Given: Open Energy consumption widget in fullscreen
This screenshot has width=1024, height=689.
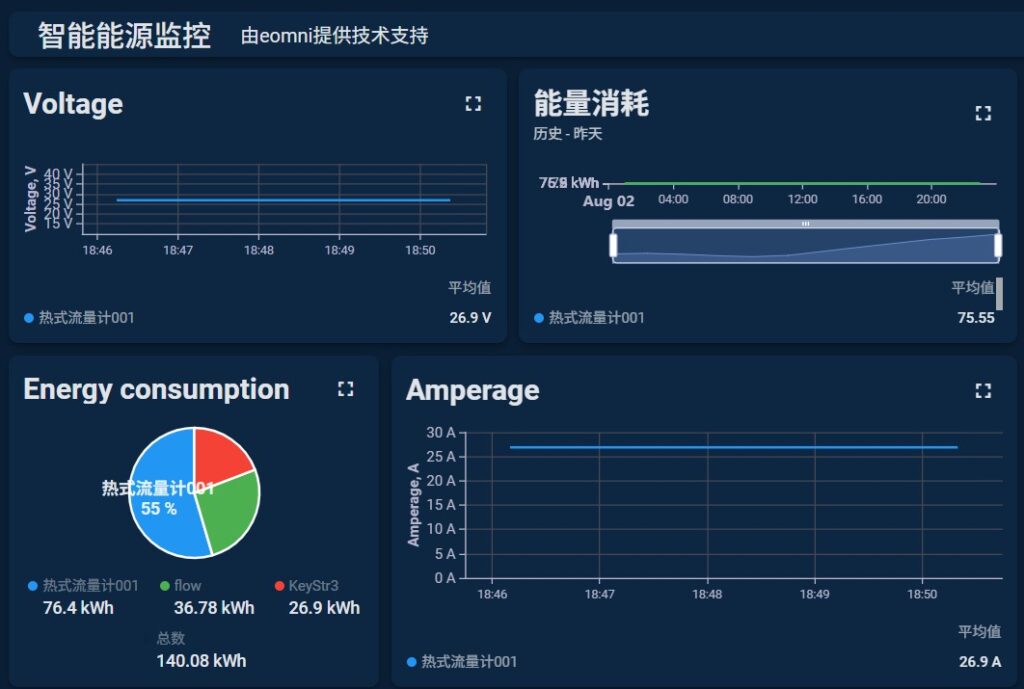Looking at the screenshot, I should tap(345, 389).
